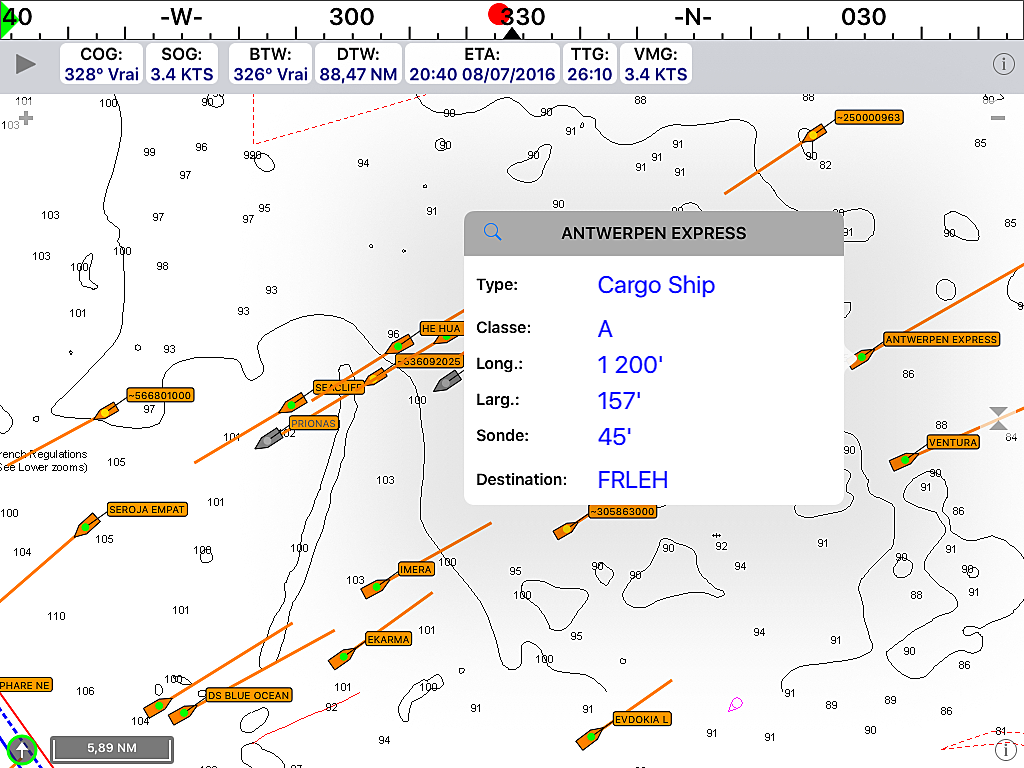Tap the Cargo Ship type value
The height and width of the screenshot is (768, 1024).
tap(656, 285)
